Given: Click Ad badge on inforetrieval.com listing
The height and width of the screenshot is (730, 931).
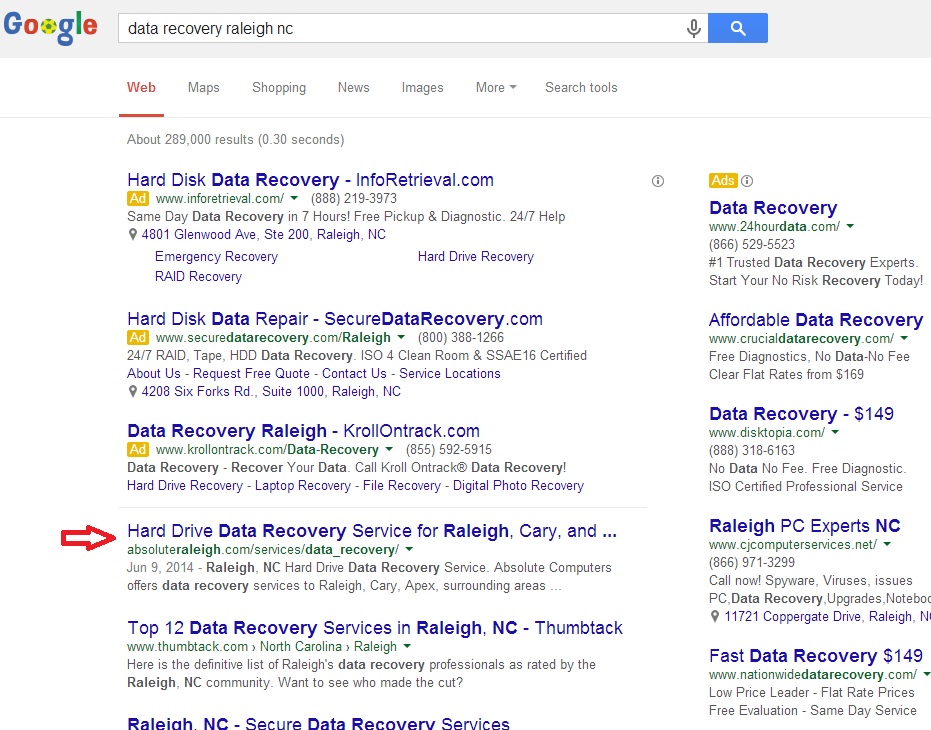Looking at the screenshot, I should coord(138,198).
